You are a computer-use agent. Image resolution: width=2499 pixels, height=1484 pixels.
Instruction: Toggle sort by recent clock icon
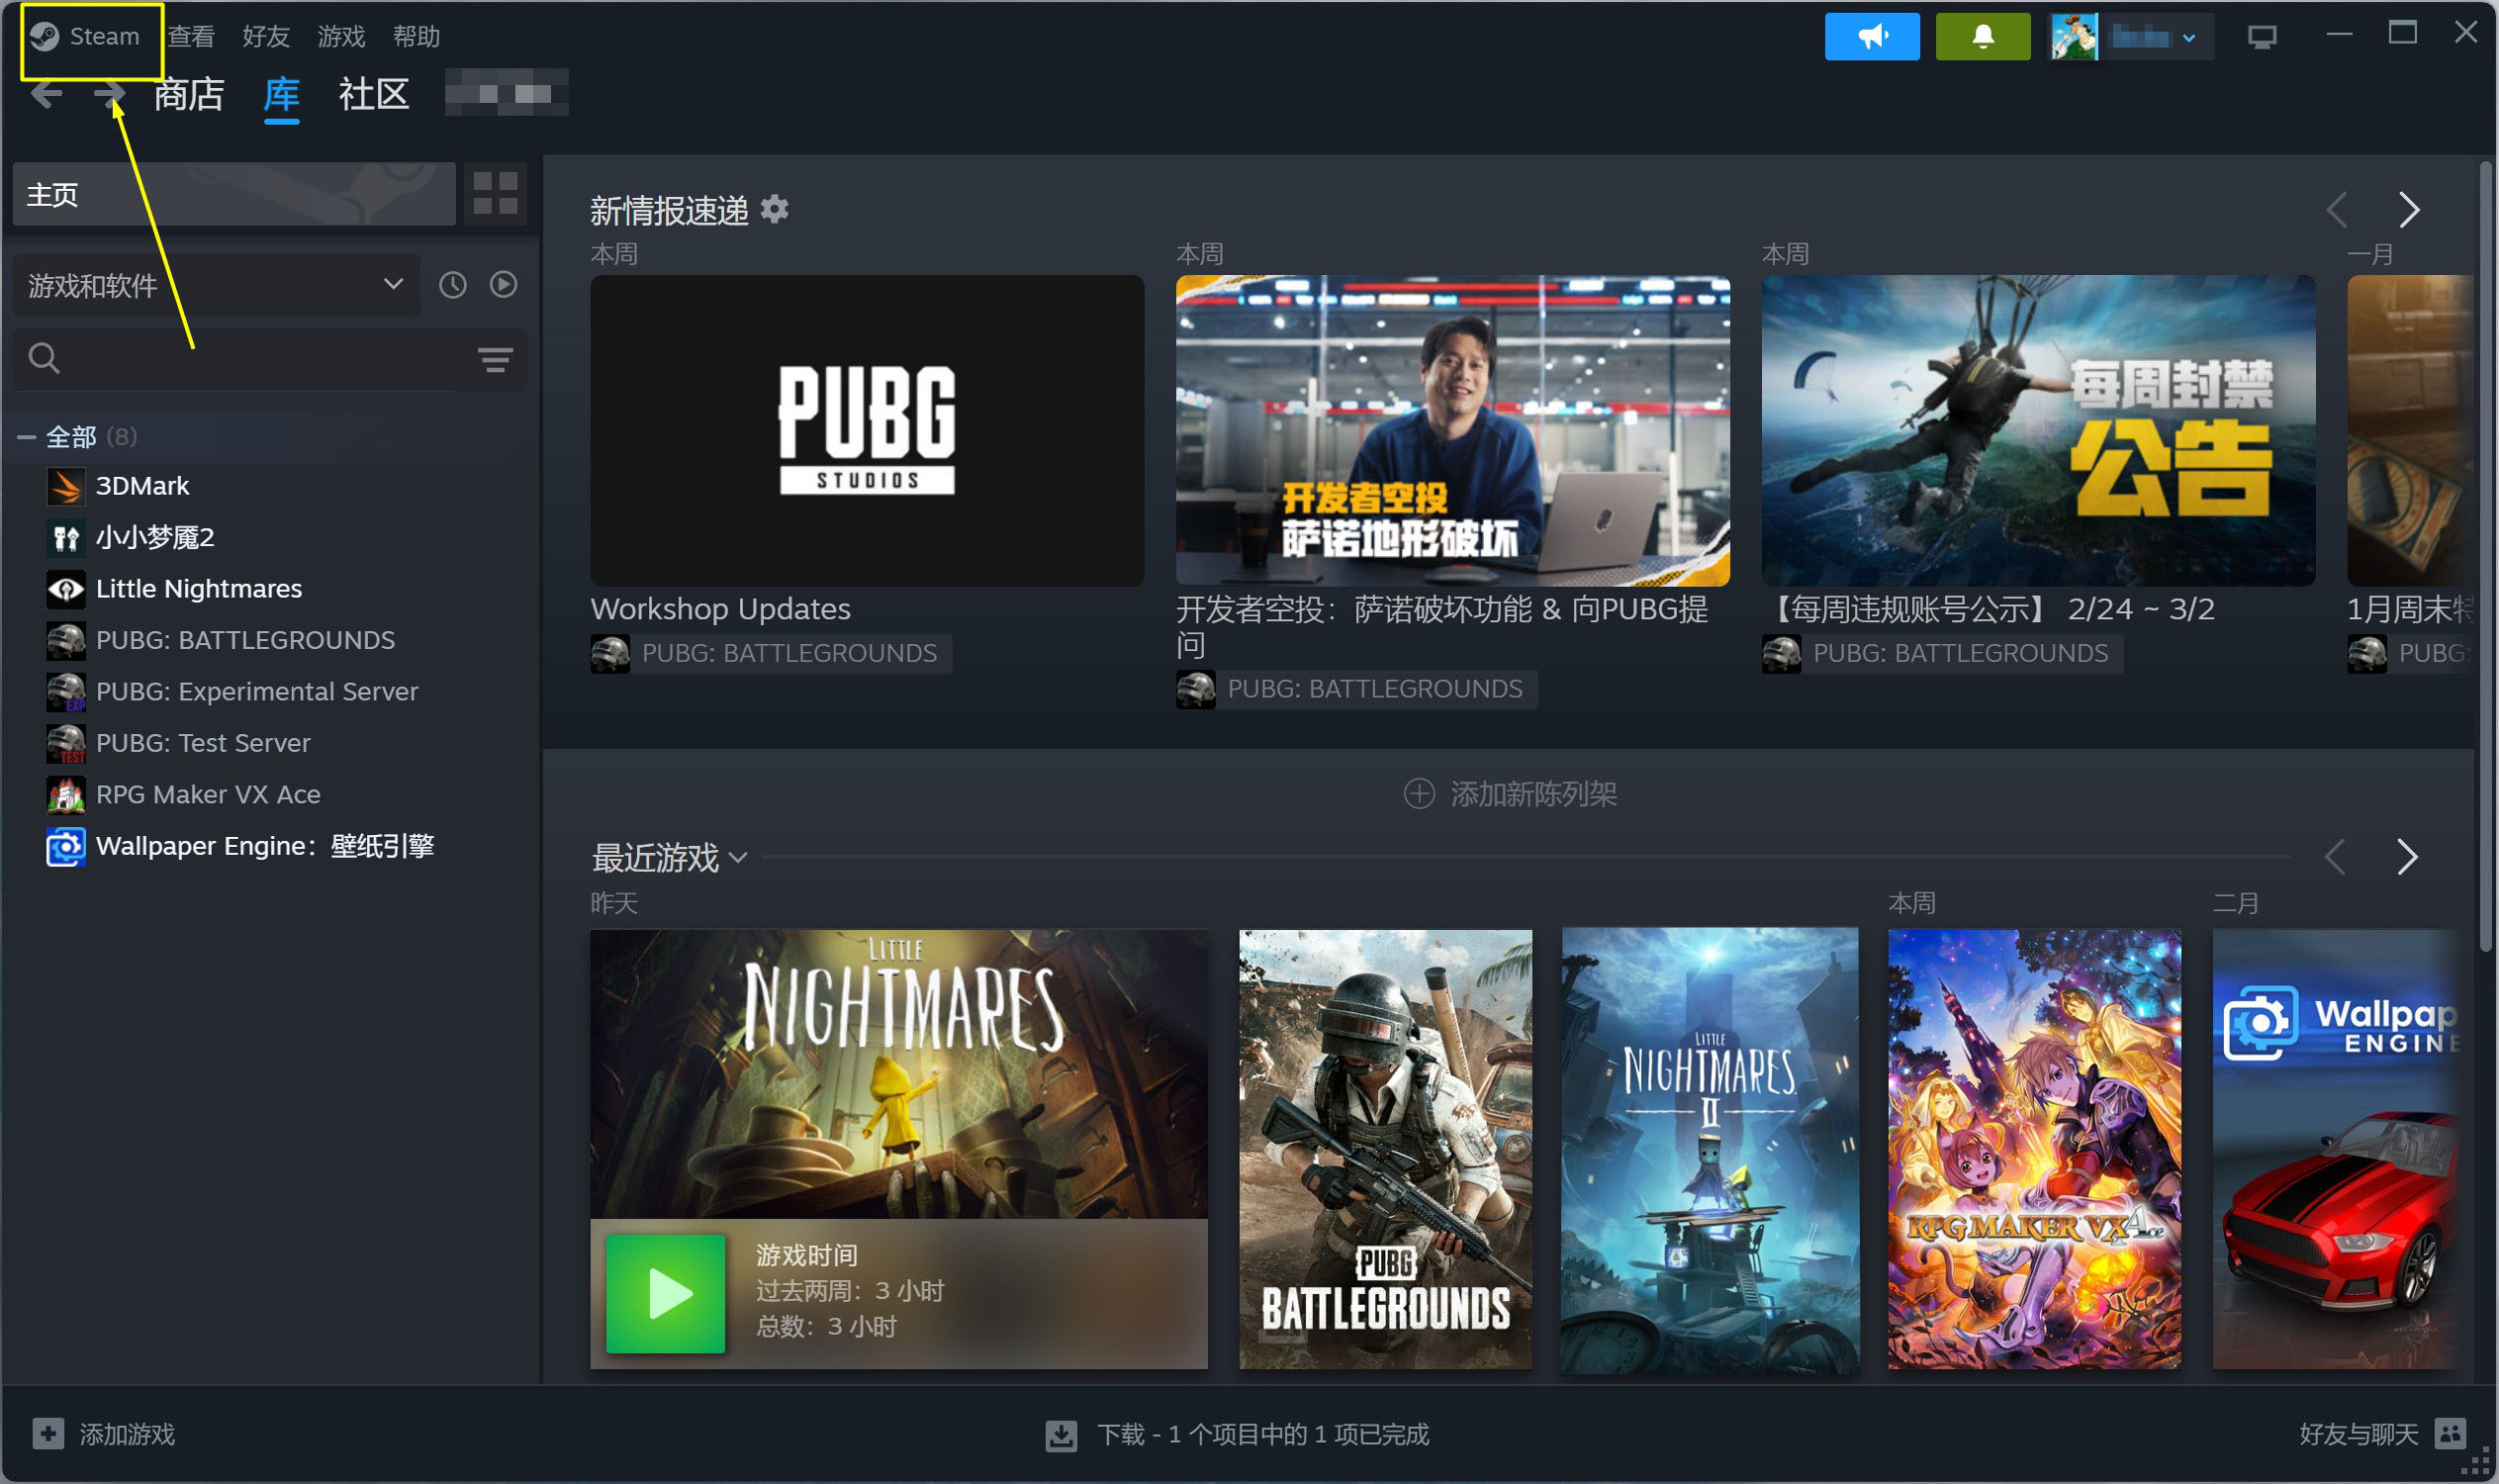453,285
